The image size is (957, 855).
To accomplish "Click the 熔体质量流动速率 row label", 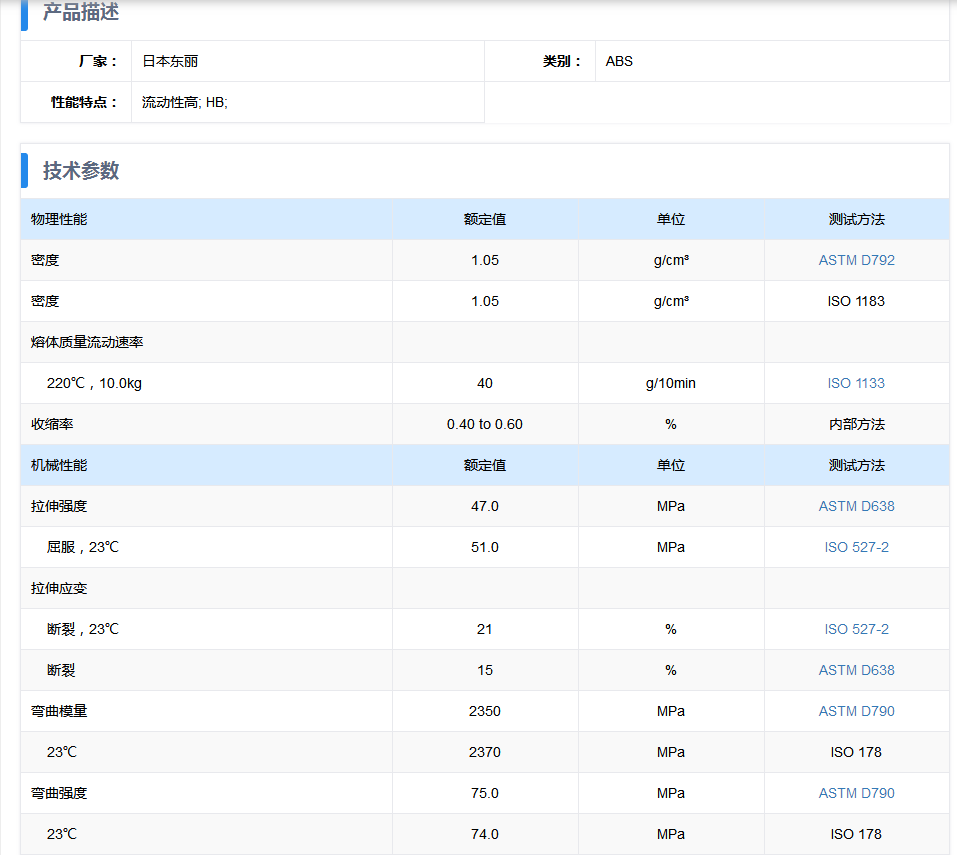I will tap(87, 342).
